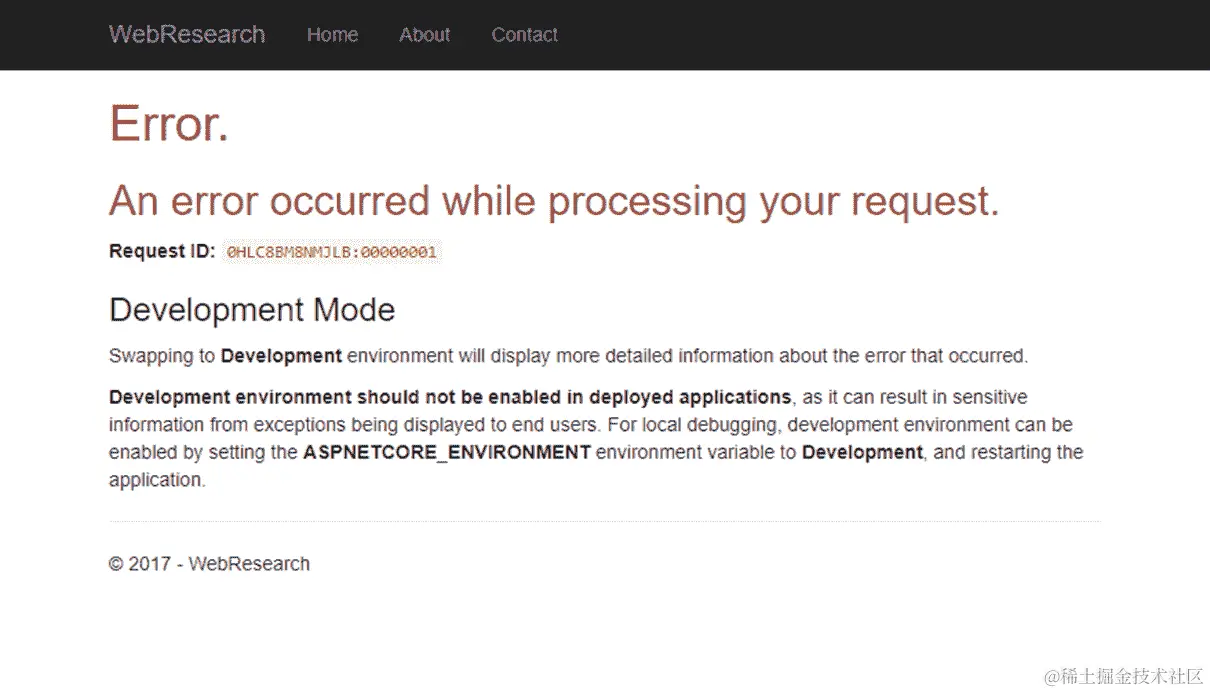The height and width of the screenshot is (693, 1210).
Task: Open the WebResearch brand link
Action: (x=187, y=34)
